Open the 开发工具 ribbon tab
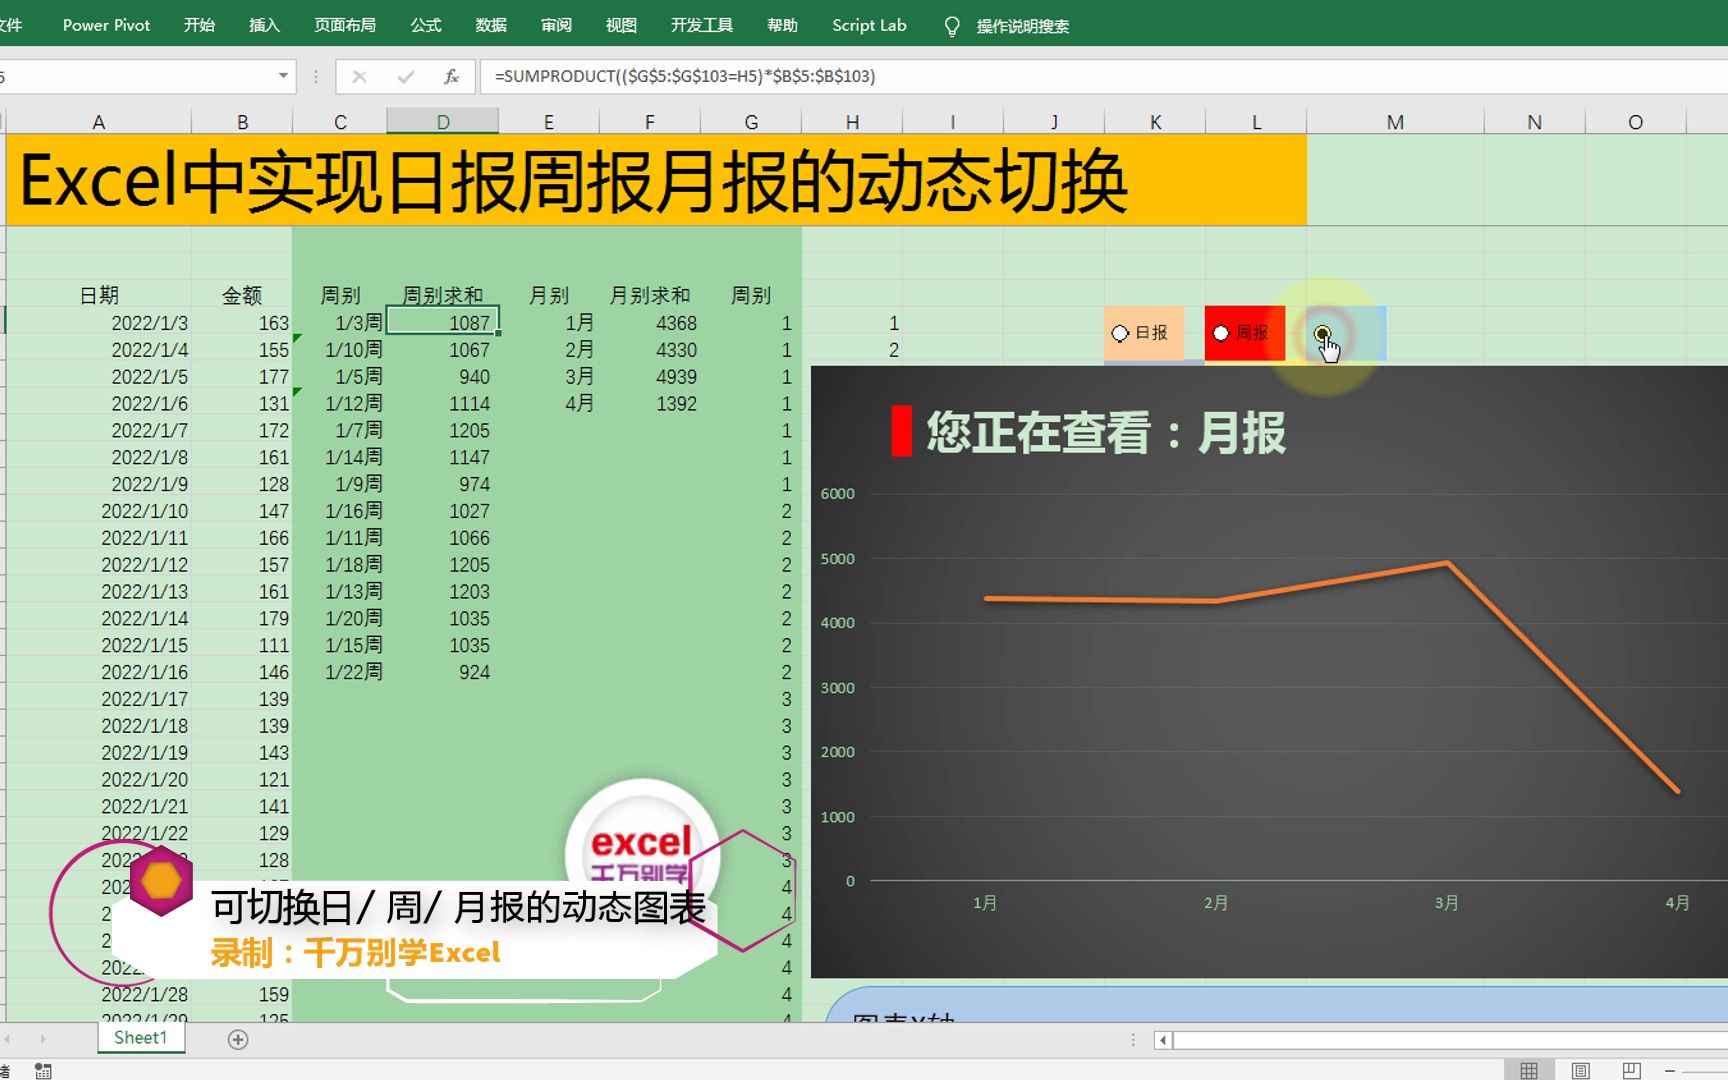The image size is (1728, 1080). (702, 25)
